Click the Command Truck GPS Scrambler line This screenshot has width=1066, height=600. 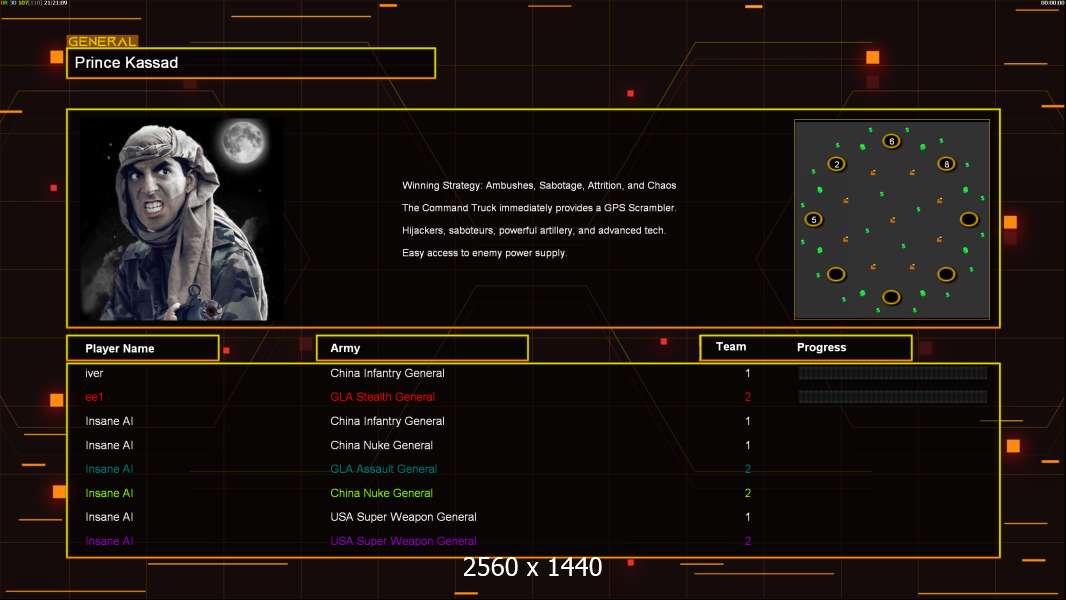[539, 208]
